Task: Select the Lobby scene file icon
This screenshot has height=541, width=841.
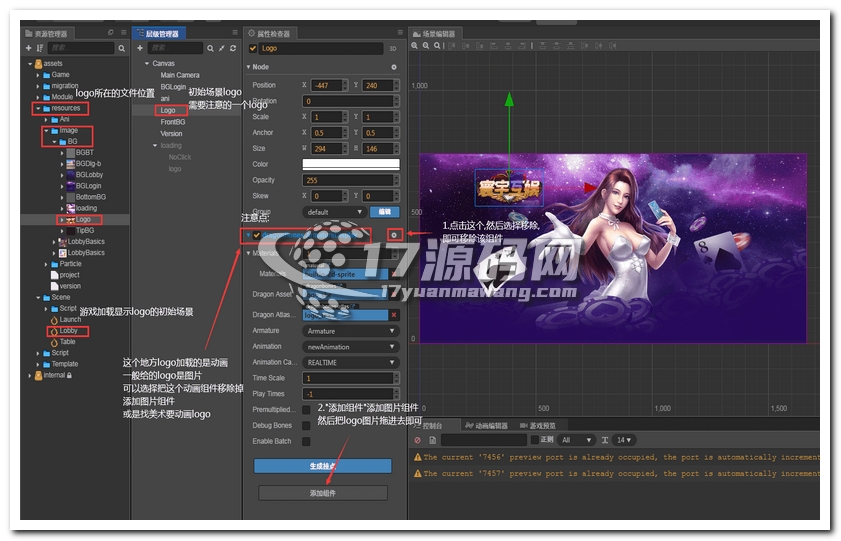Action: (54, 331)
